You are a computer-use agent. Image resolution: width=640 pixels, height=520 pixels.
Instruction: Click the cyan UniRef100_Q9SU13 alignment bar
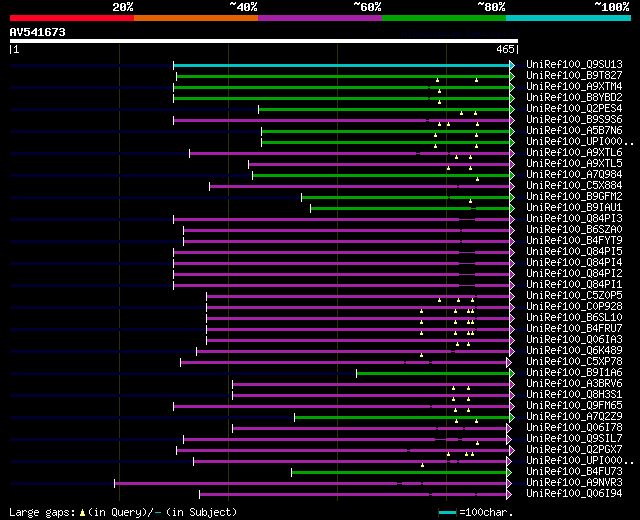pos(341,65)
